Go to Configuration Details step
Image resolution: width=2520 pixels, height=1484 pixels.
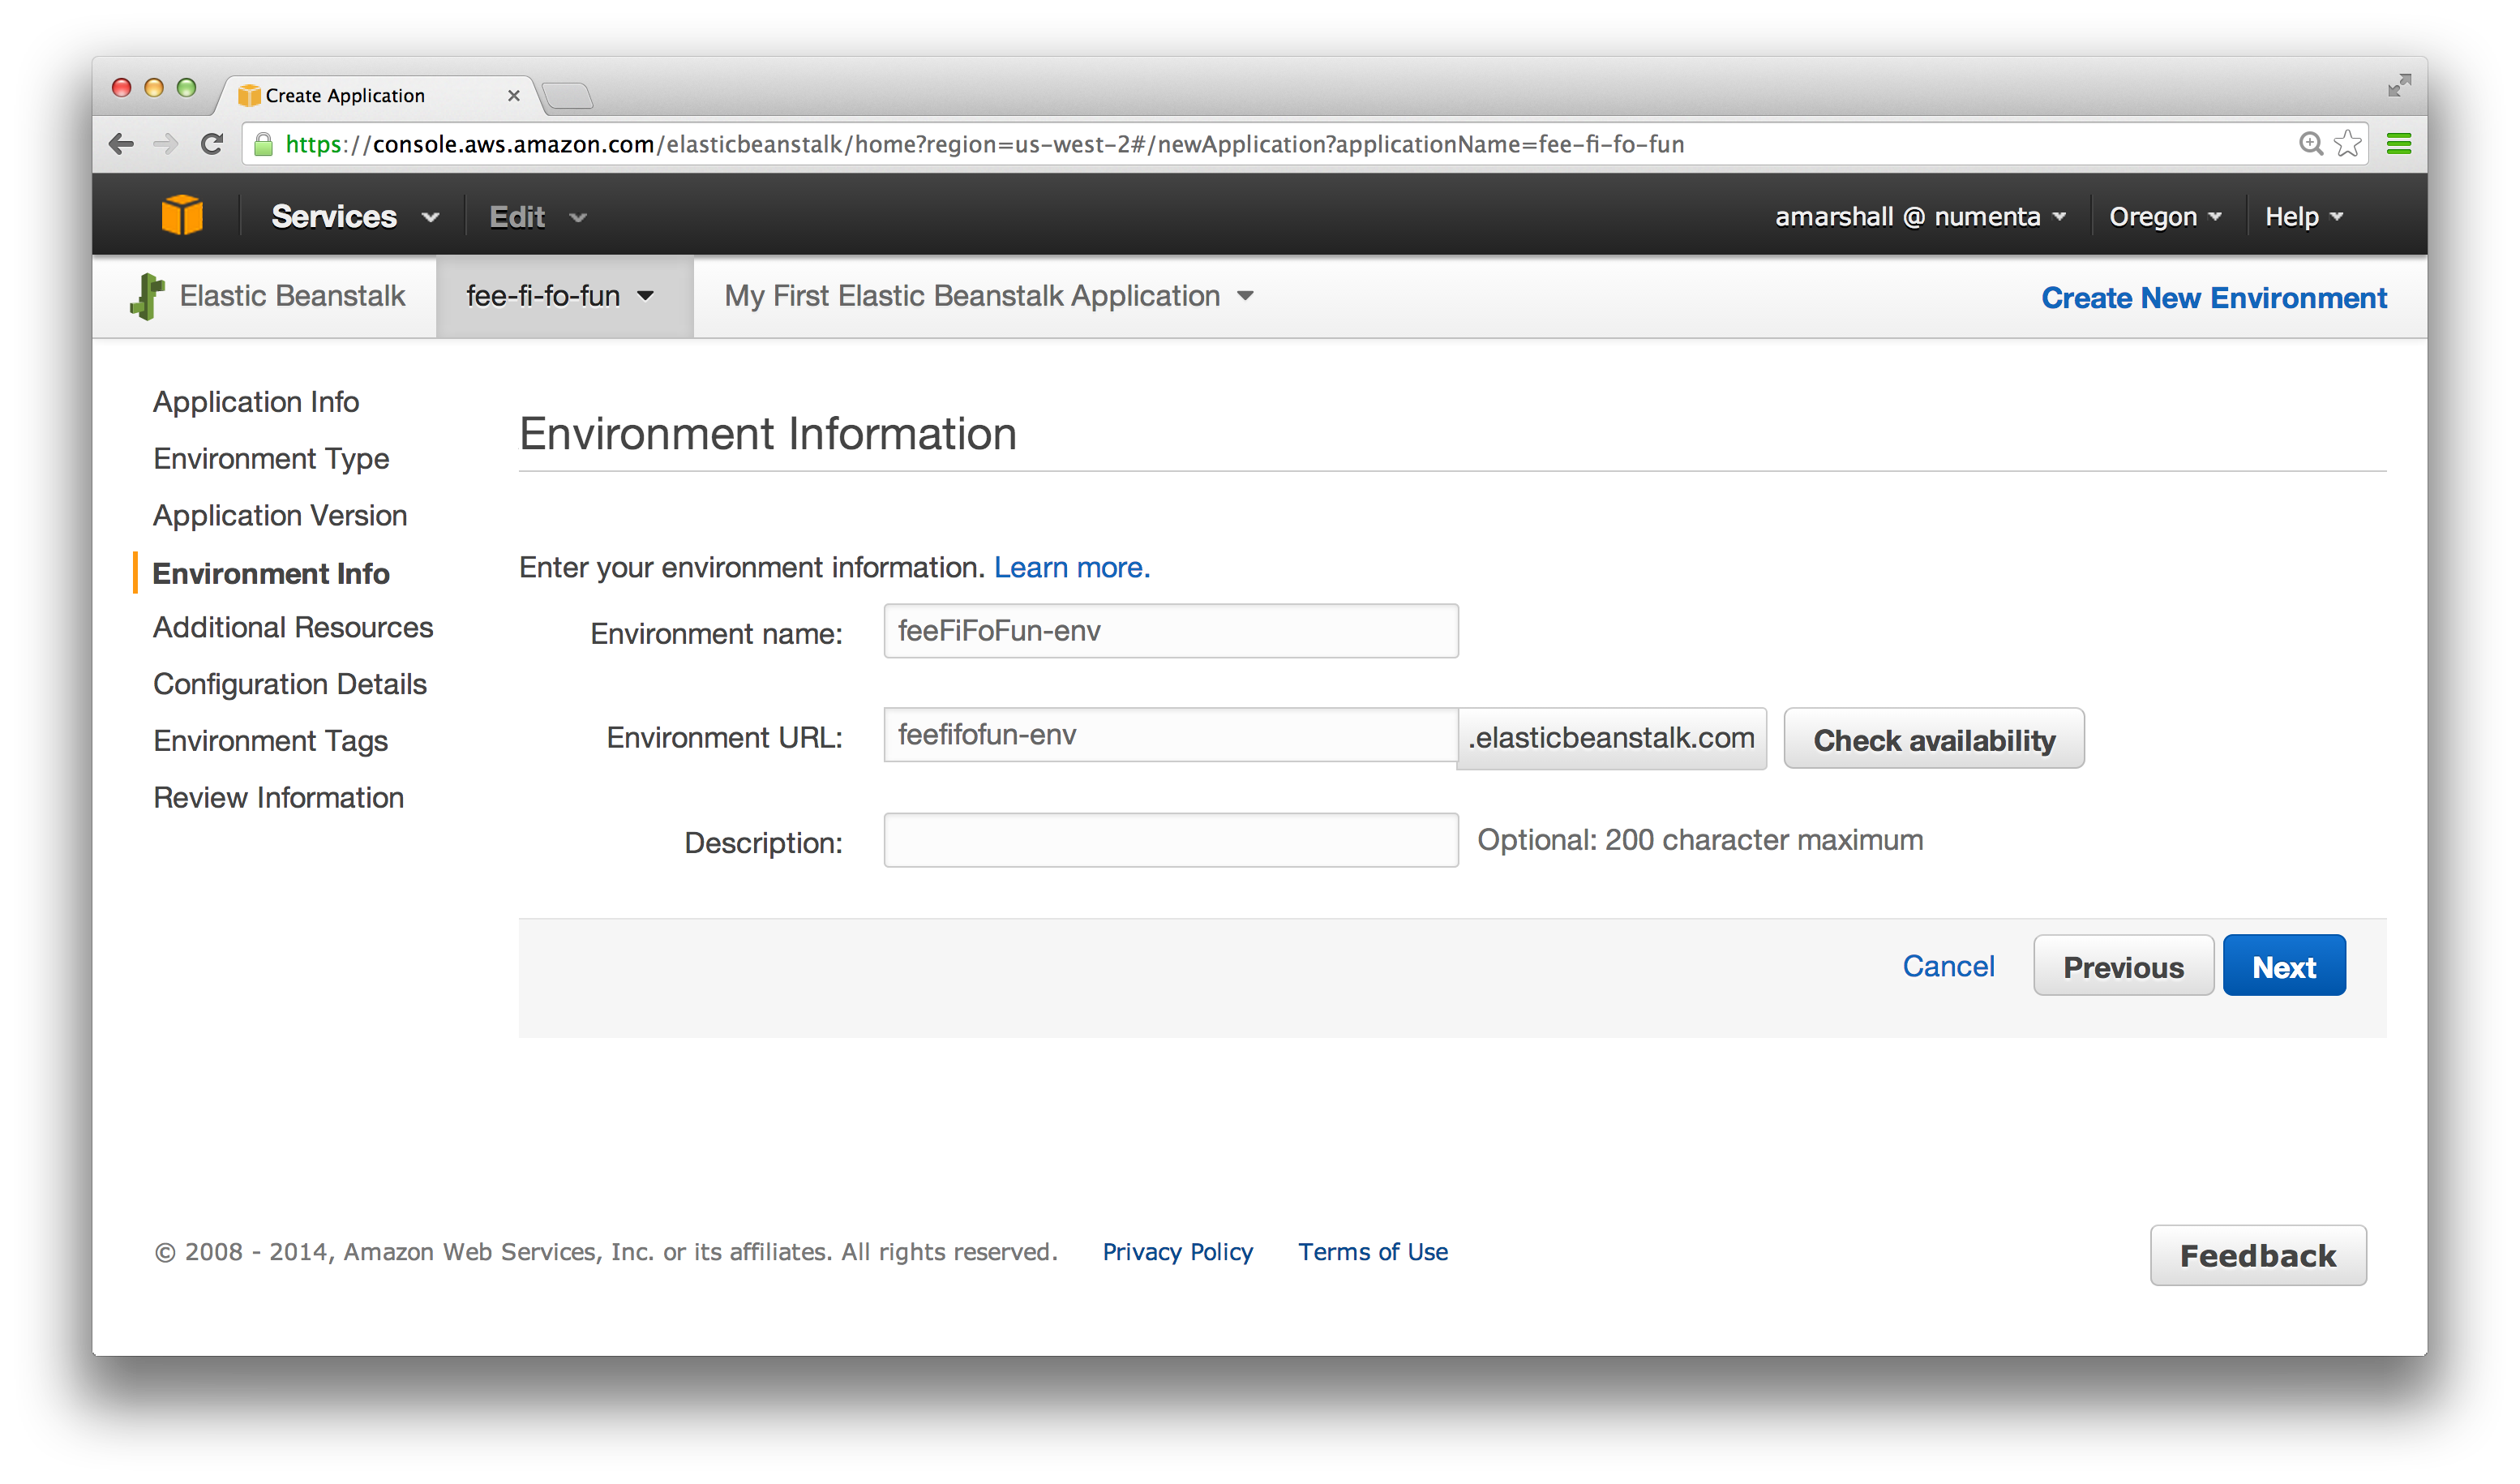[290, 684]
